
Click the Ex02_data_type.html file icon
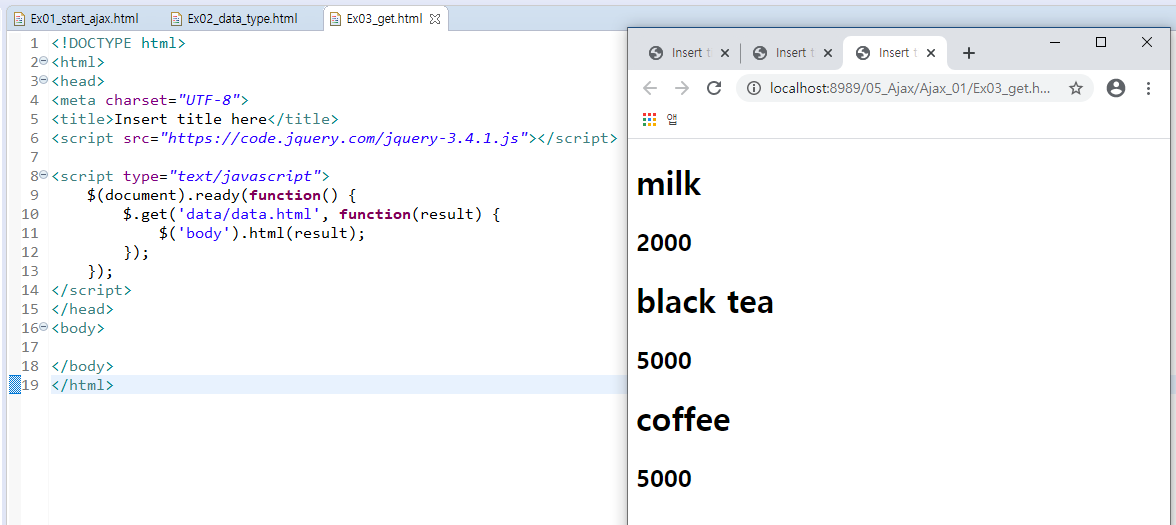(176, 19)
